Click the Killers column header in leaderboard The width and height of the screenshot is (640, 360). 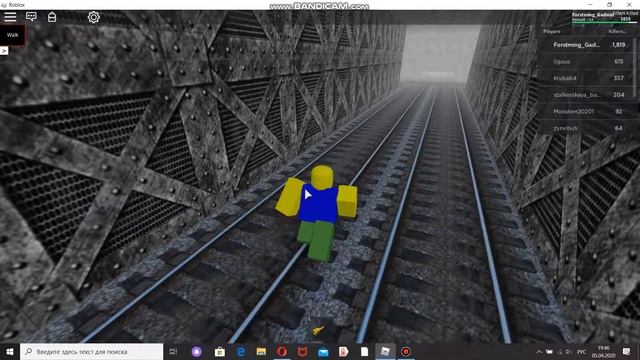tap(617, 31)
